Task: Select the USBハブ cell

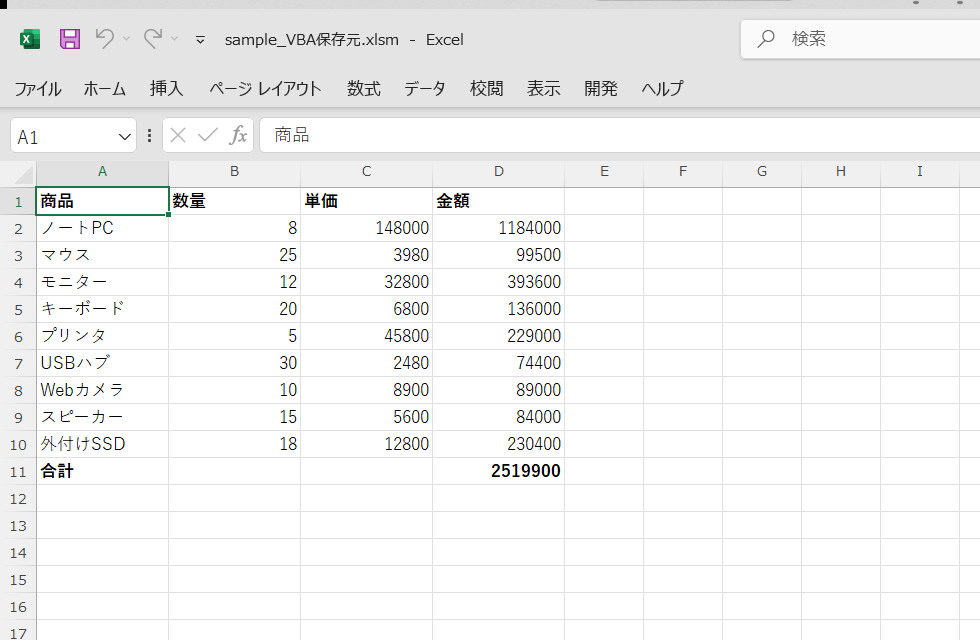Action: point(102,363)
